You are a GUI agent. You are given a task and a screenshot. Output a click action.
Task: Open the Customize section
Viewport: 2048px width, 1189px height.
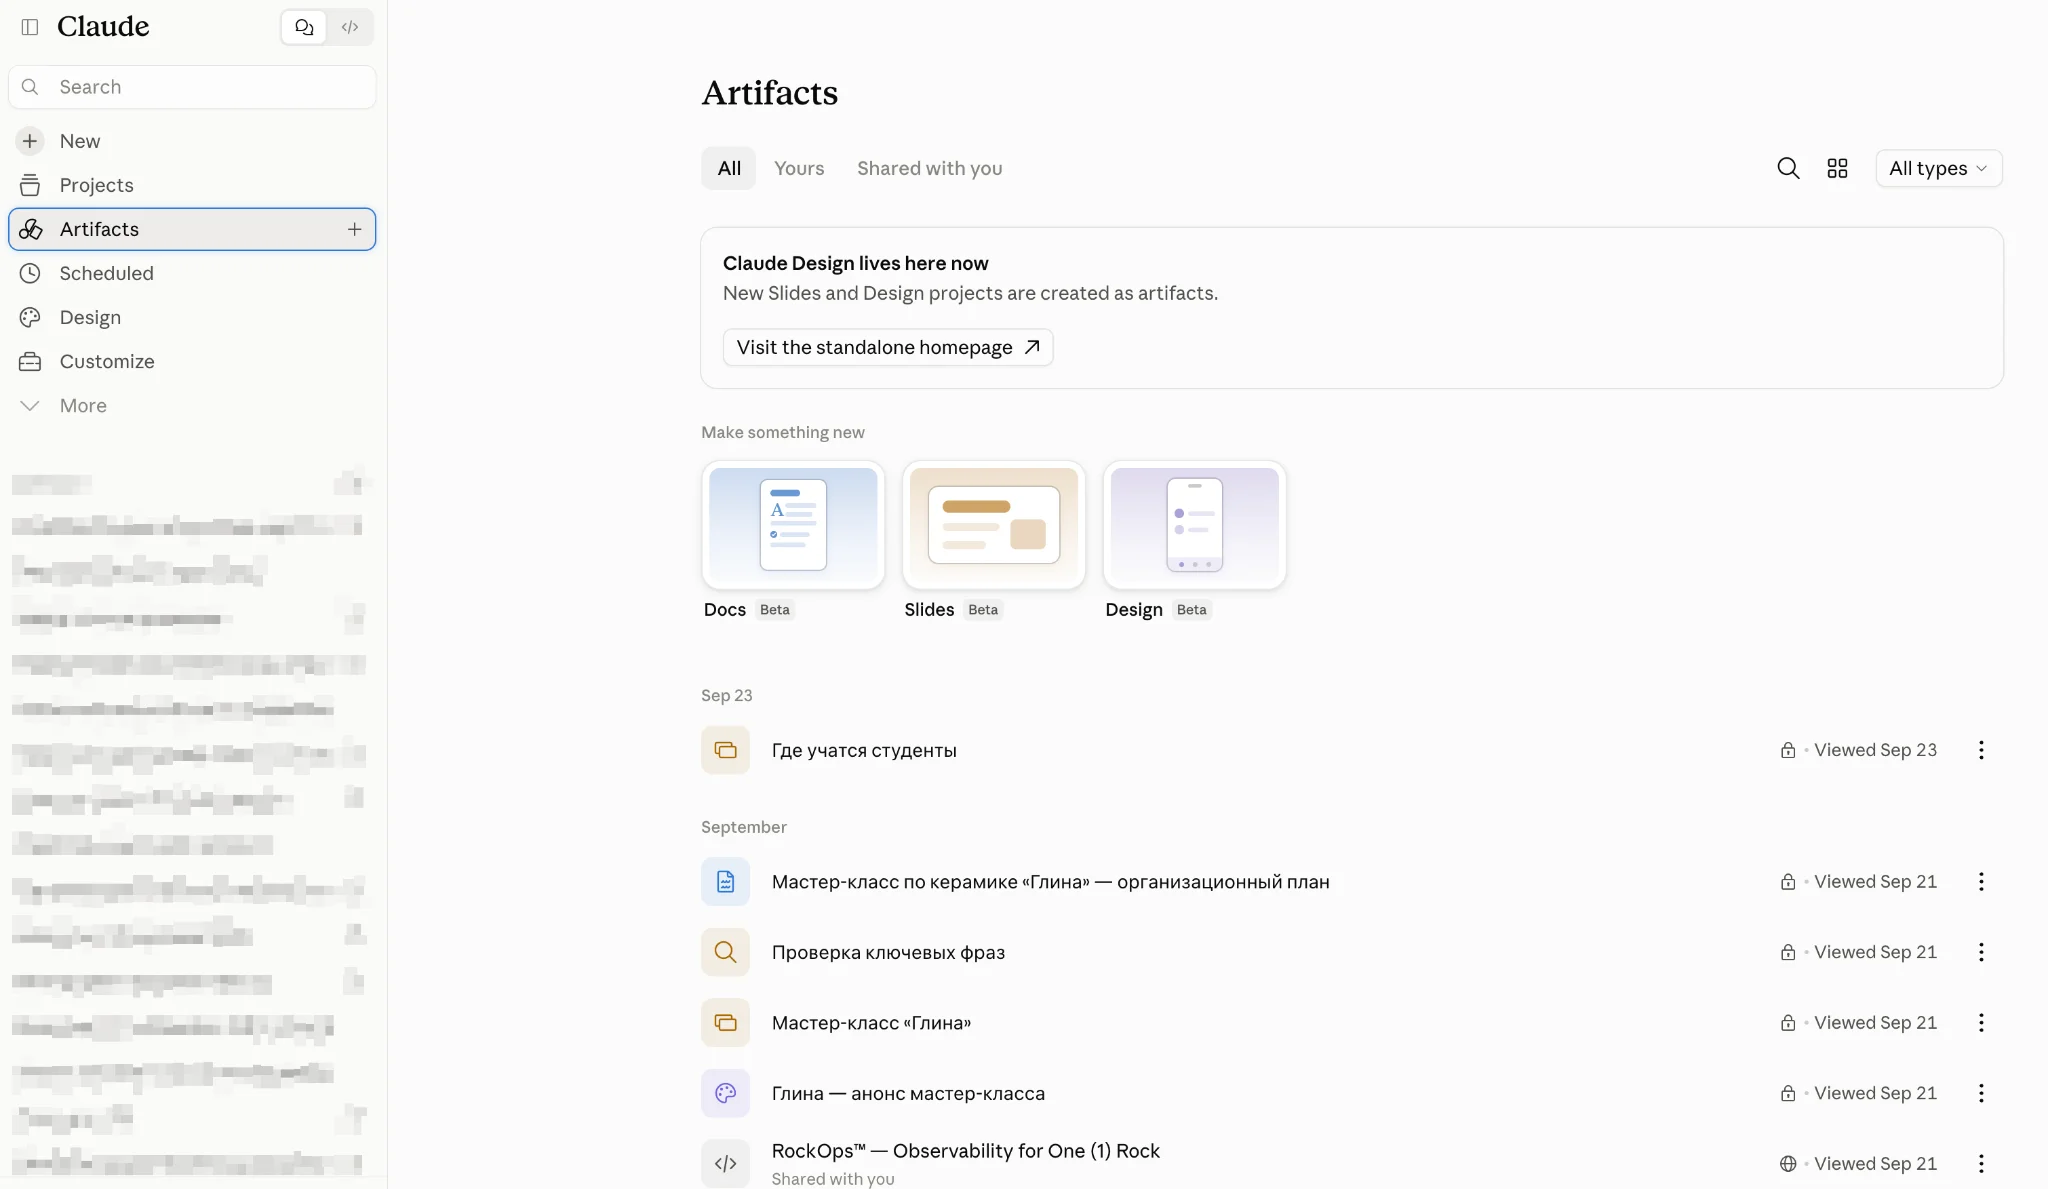[x=192, y=361]
